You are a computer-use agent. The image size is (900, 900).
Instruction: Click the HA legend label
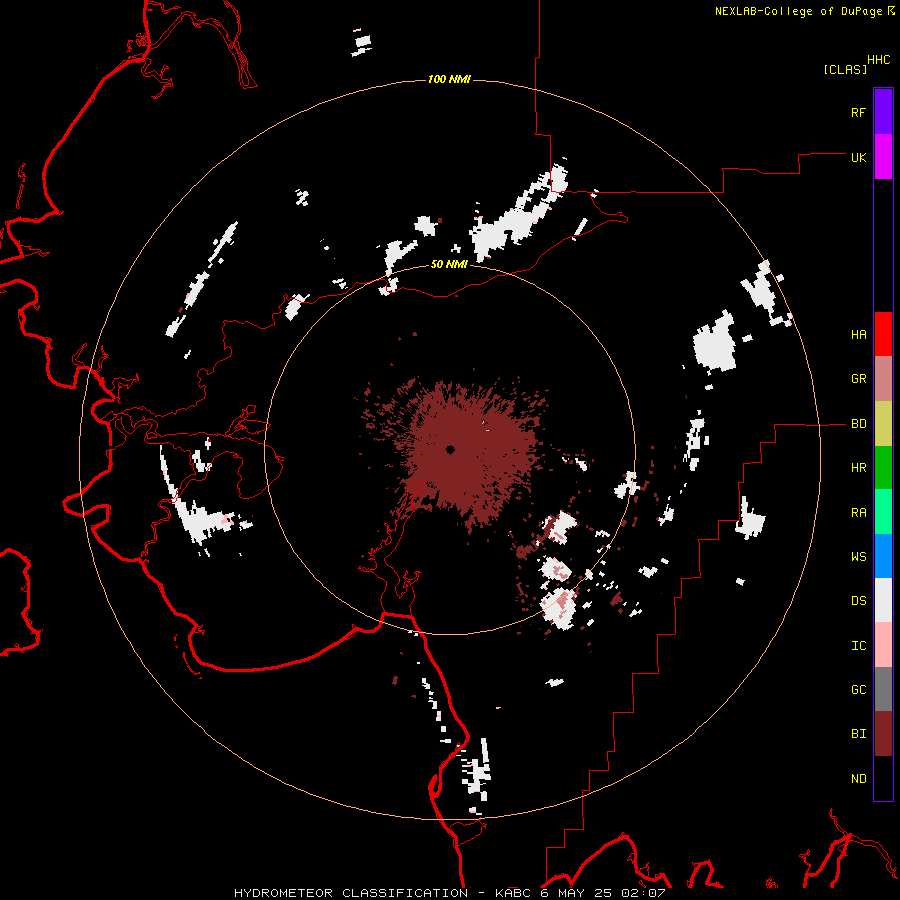858,335
